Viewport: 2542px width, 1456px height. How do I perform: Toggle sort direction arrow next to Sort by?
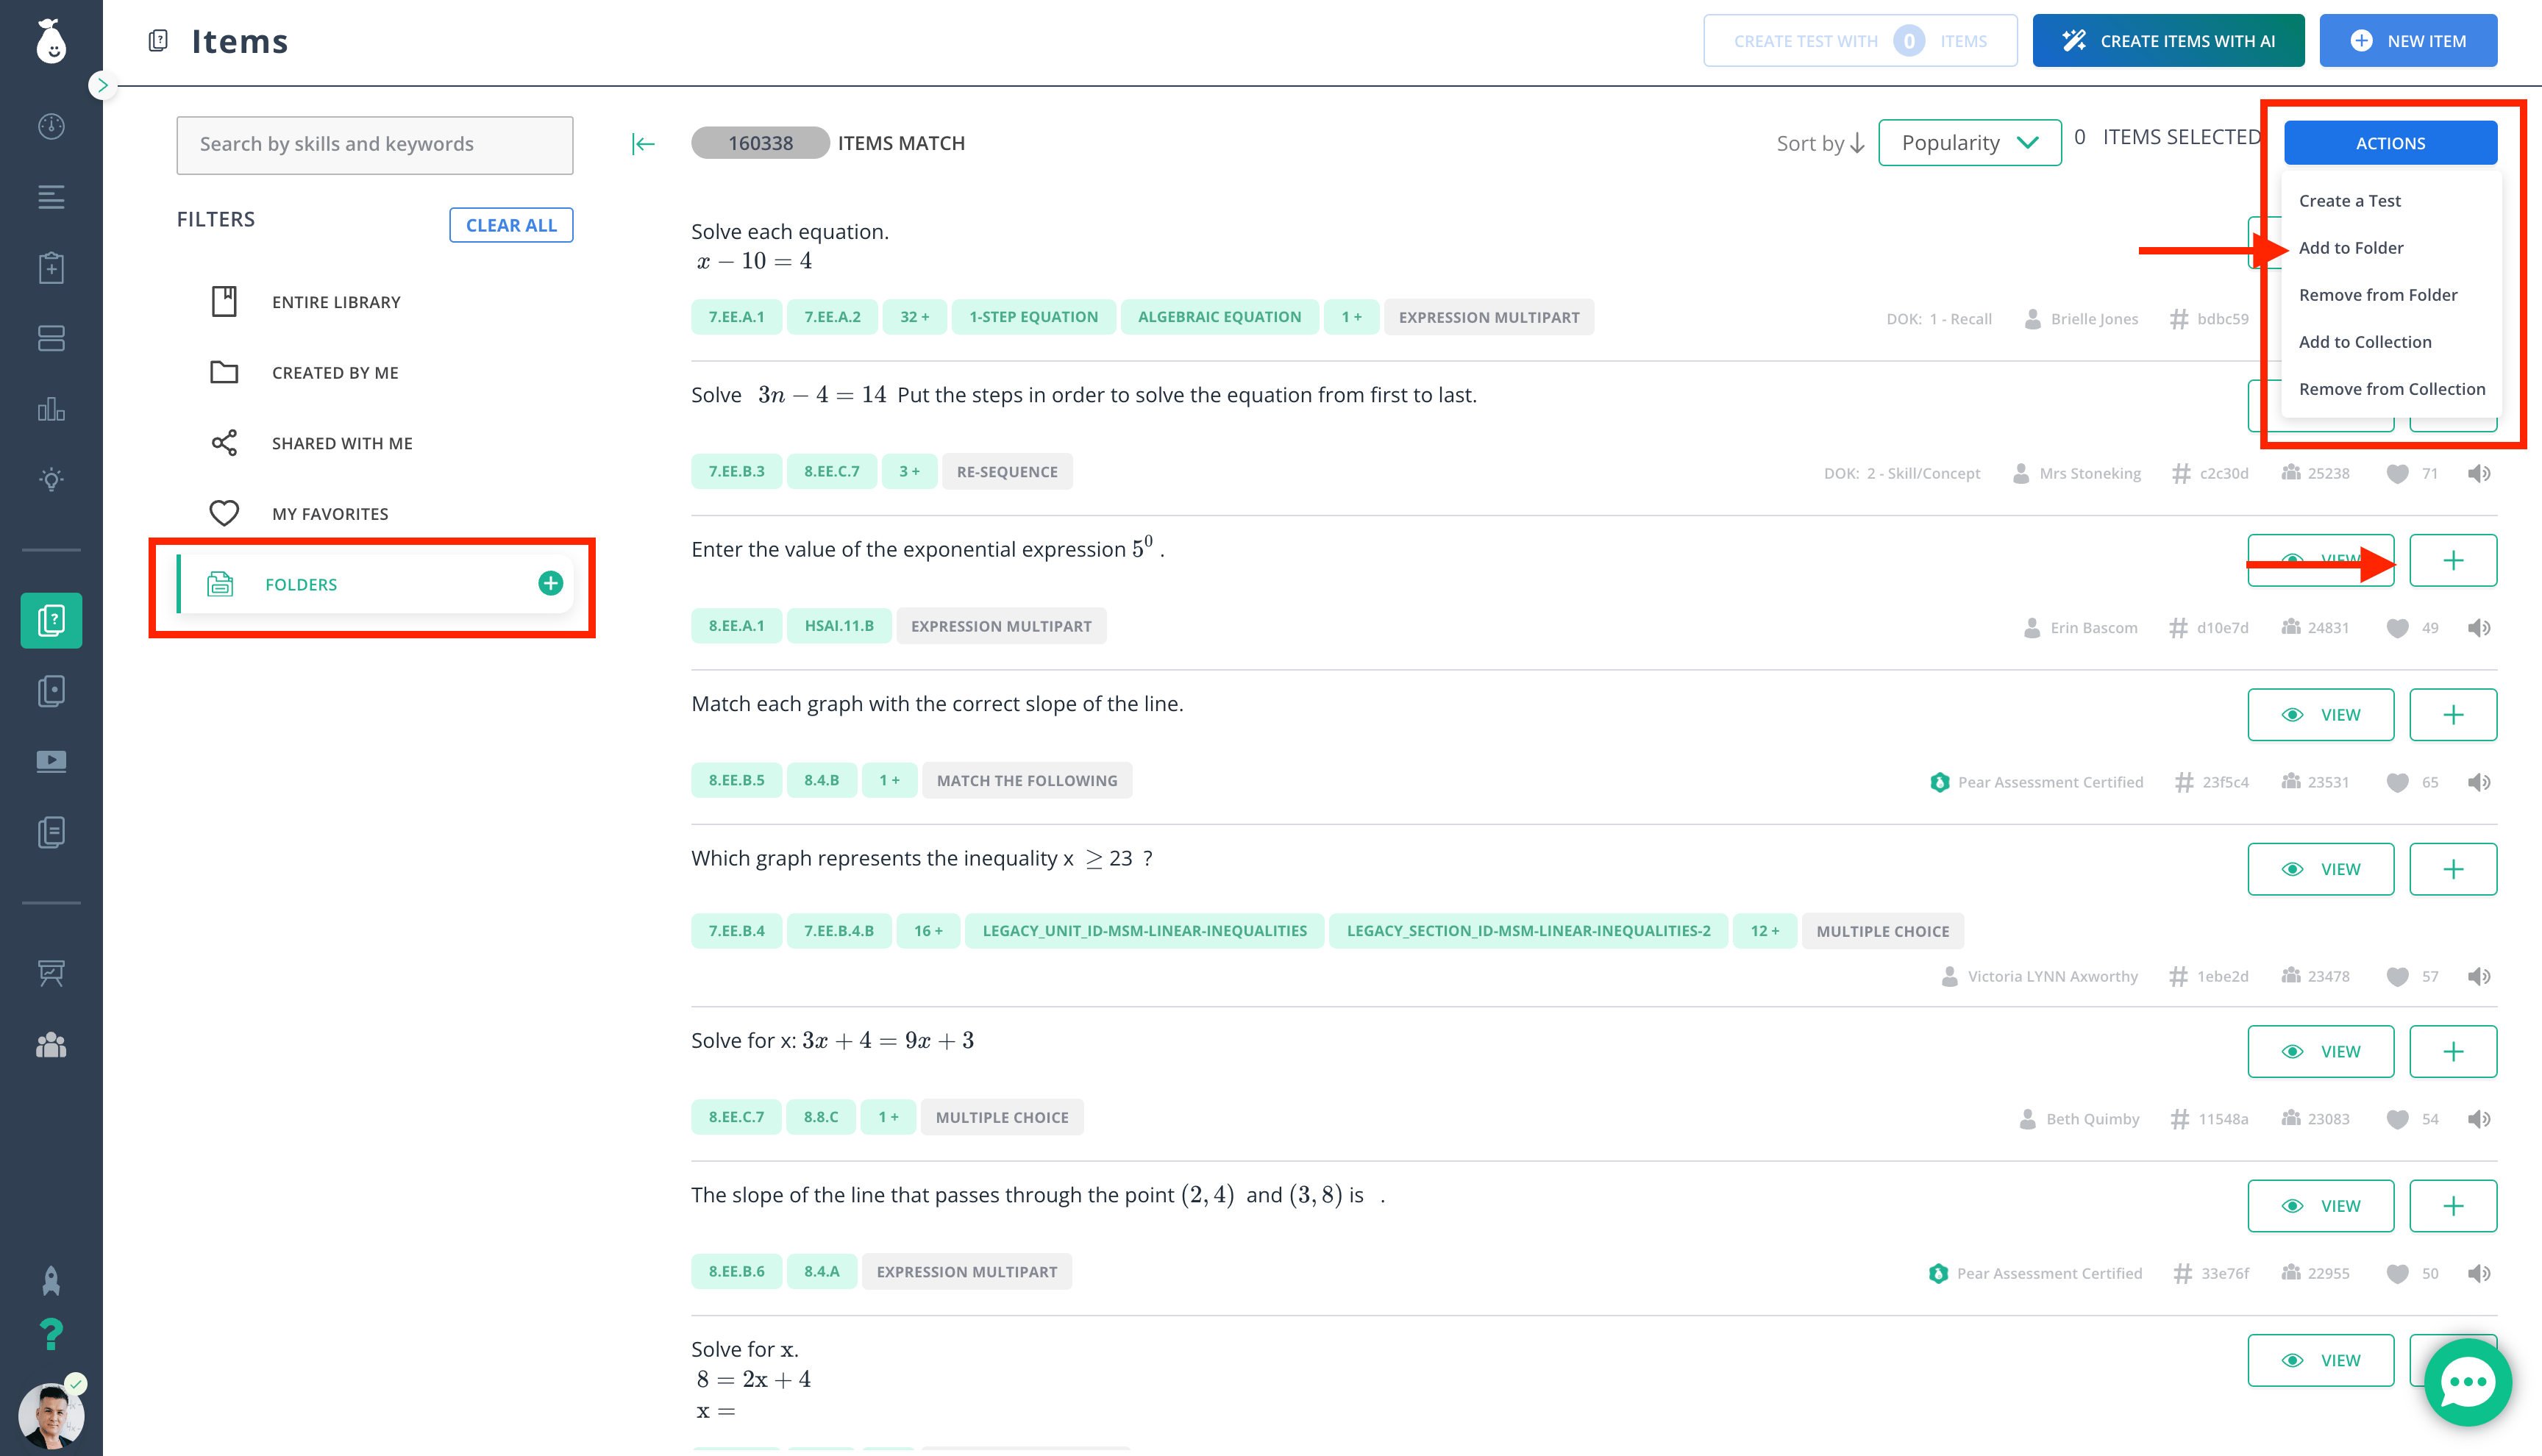point(1857,144)
